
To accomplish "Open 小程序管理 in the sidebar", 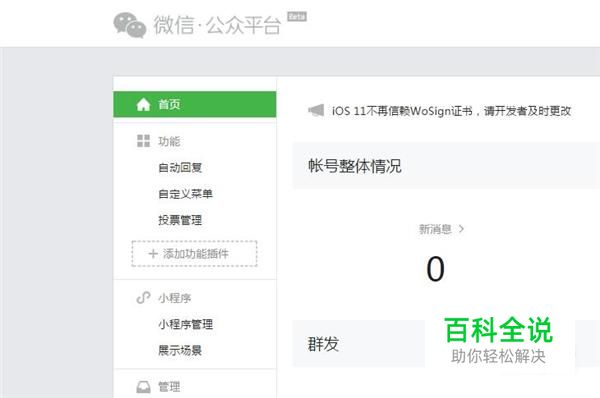I will click(185, 324).
